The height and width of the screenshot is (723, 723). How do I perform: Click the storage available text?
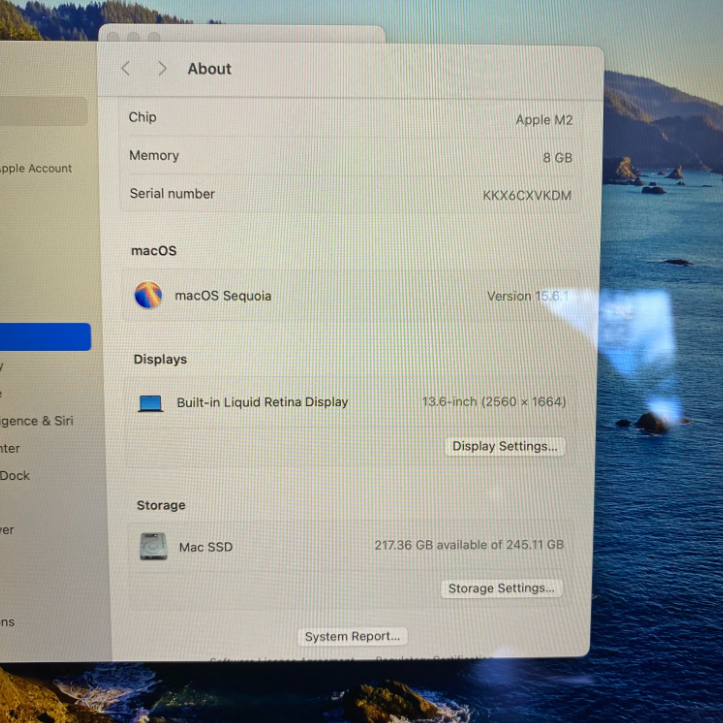[469, 545]
